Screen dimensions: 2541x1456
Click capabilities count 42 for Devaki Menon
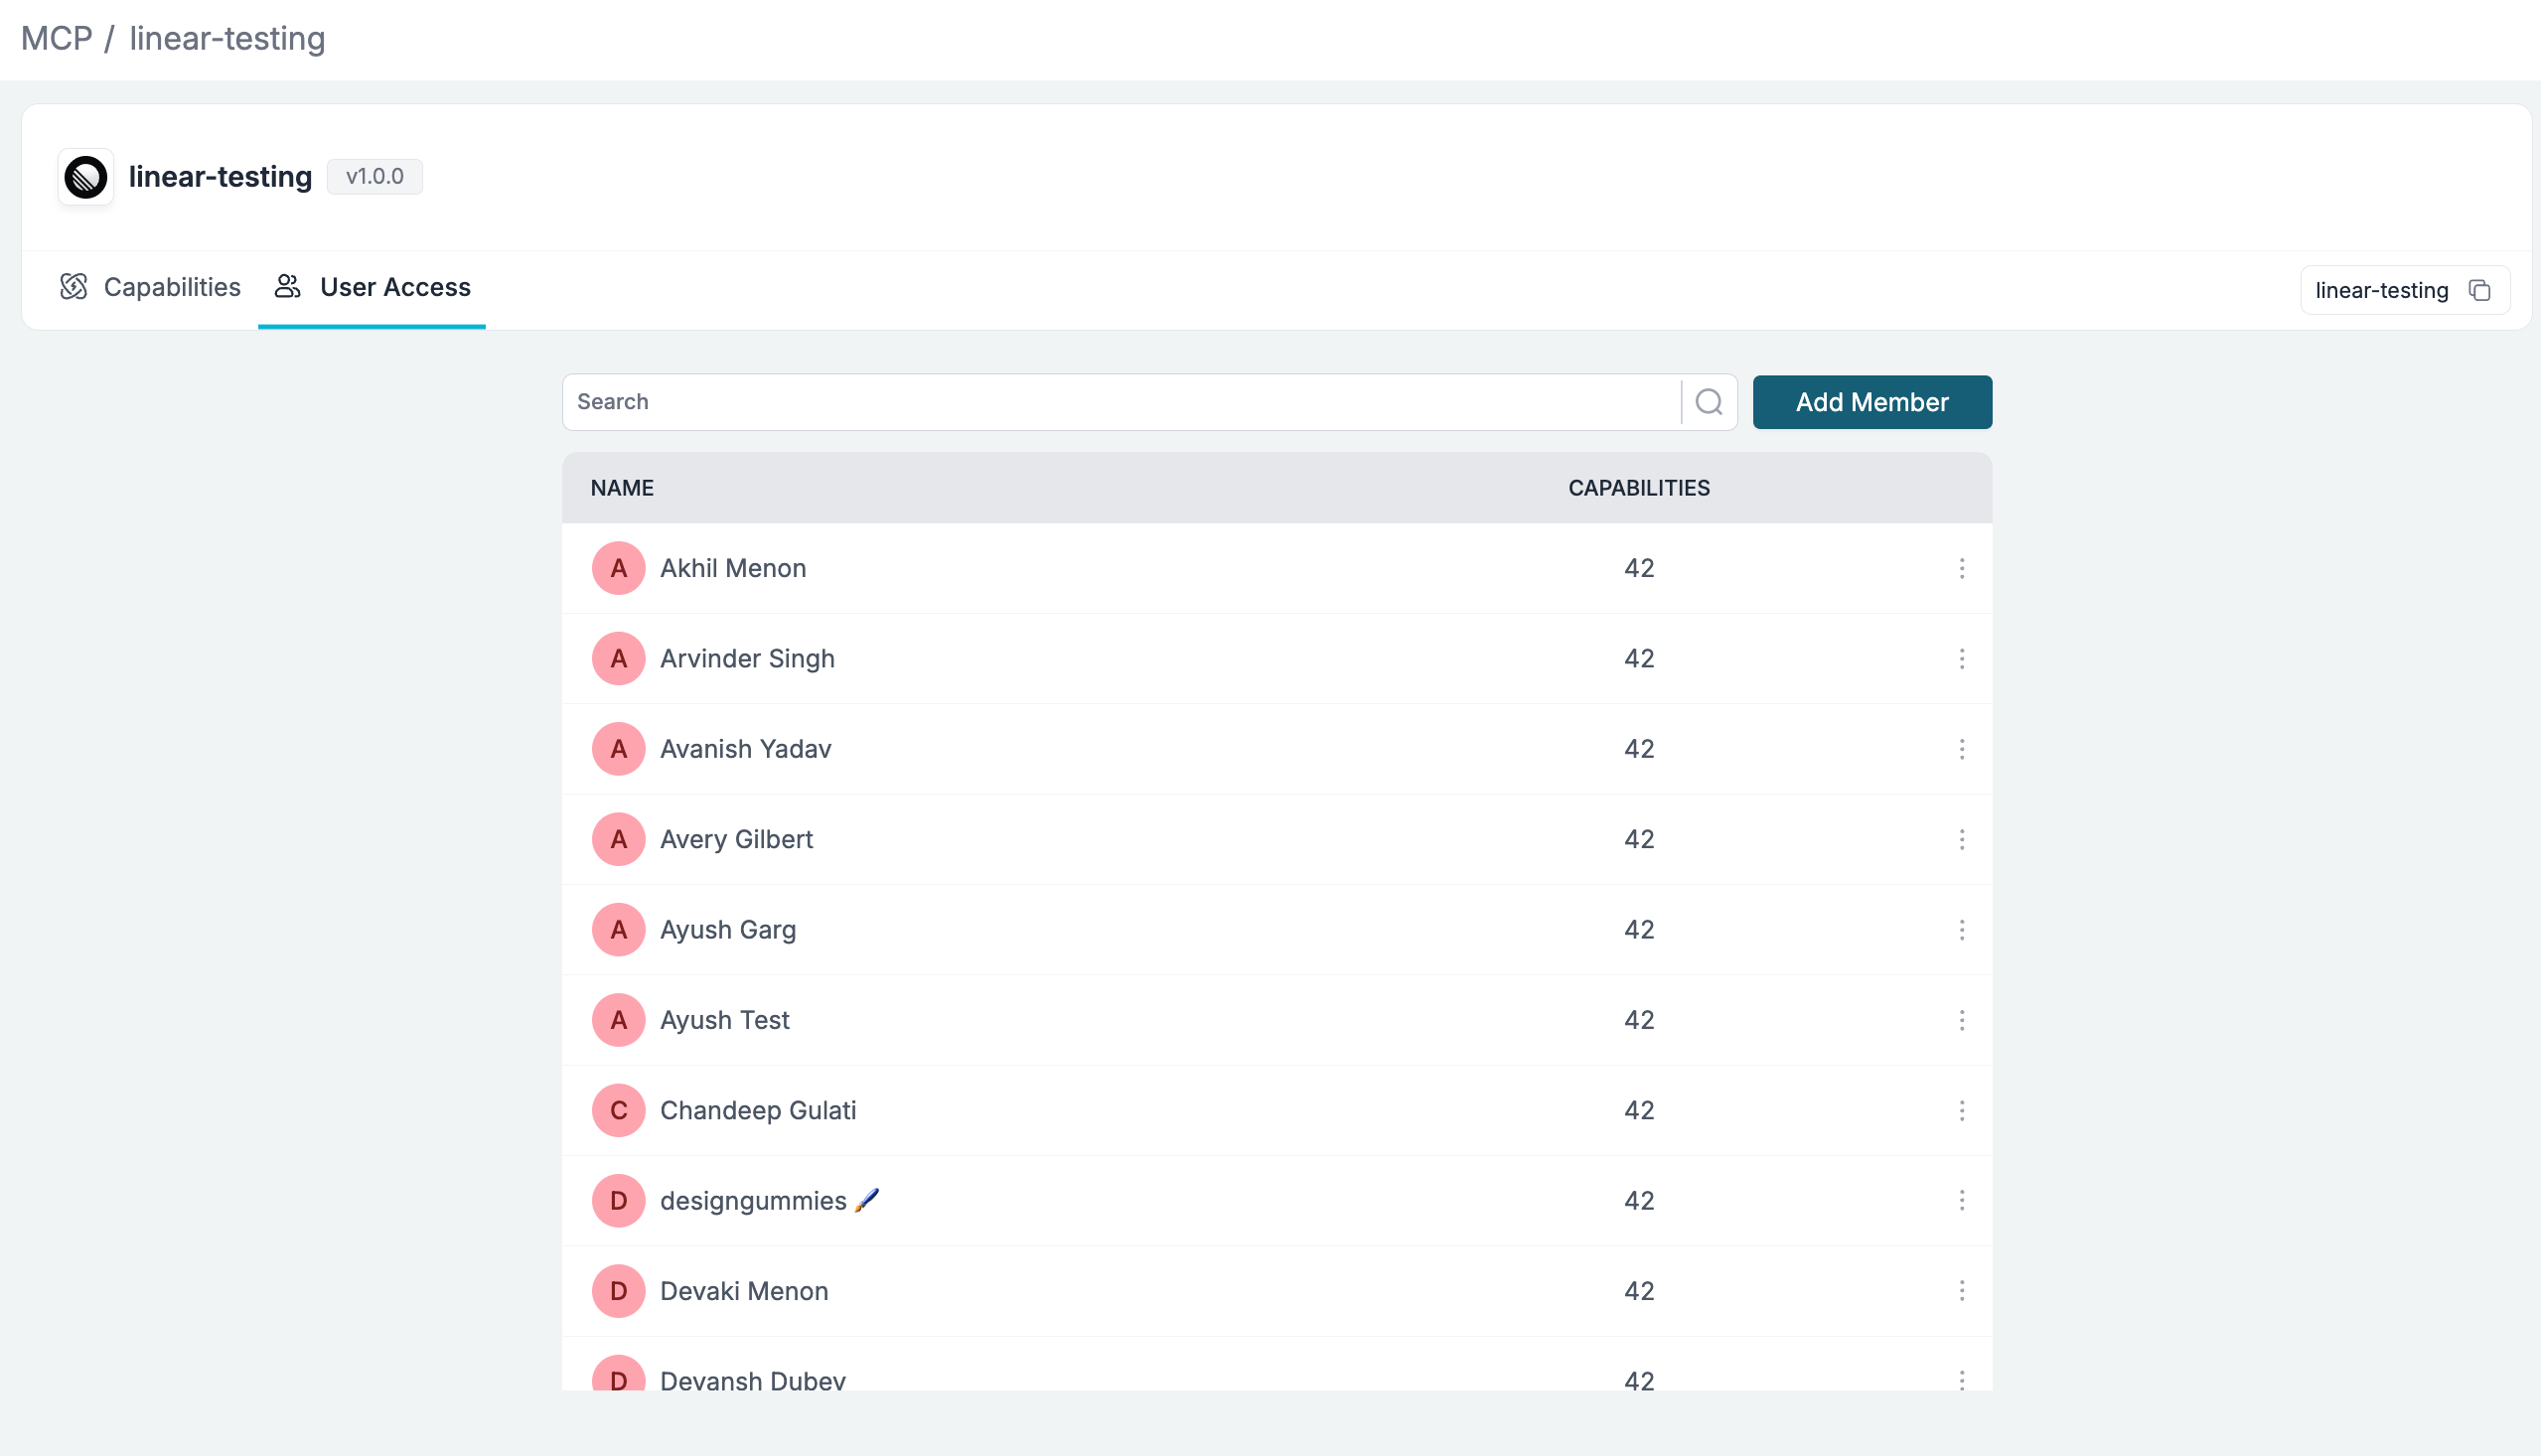coord(1639,1291)
